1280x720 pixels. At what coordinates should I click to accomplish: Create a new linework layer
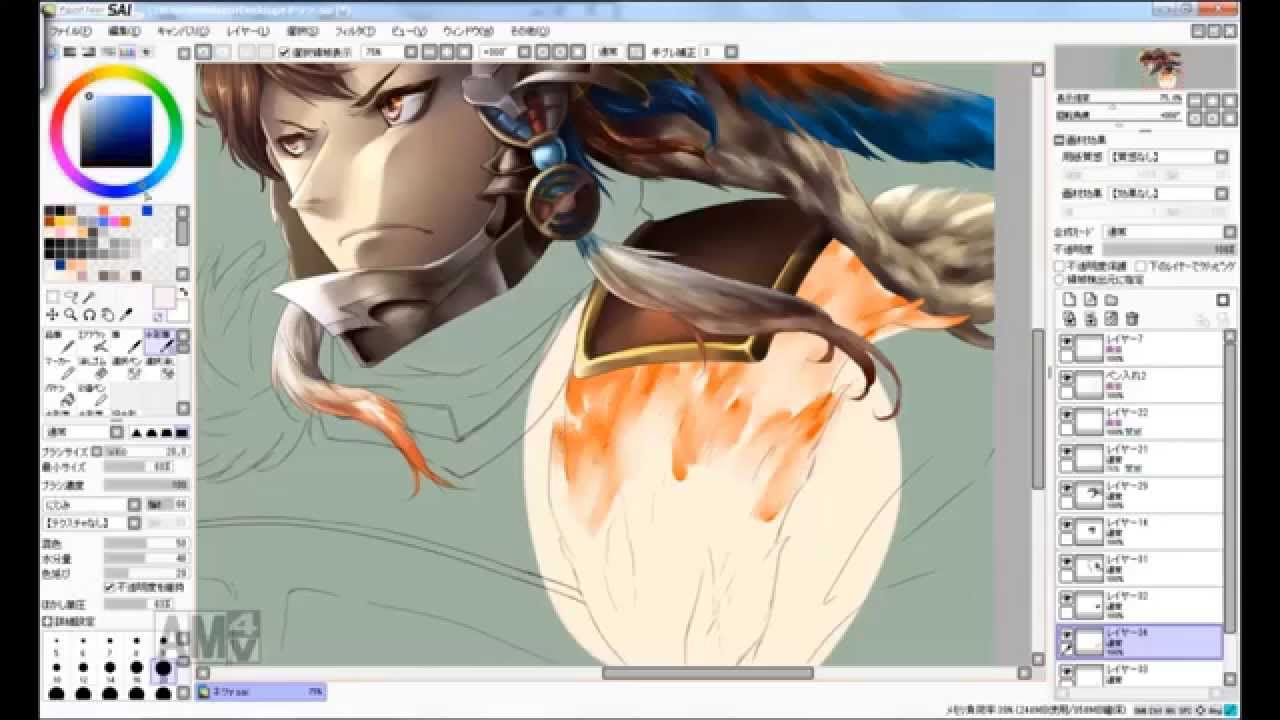coord(1090,300)
